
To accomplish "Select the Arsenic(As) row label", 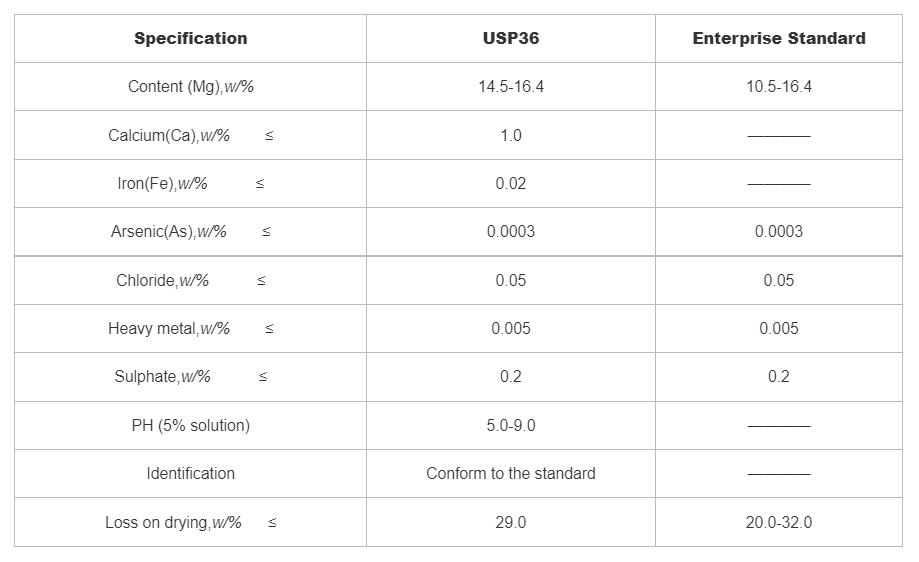I will (168, 232).
